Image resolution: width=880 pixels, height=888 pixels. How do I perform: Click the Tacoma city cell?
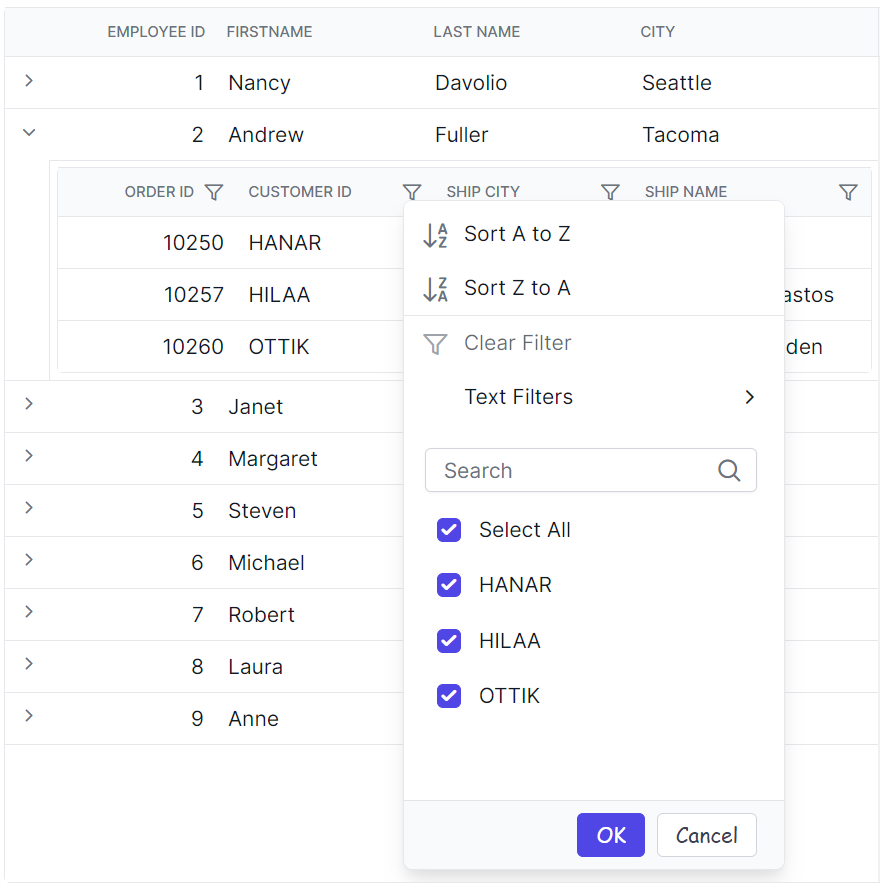(681, 135)
